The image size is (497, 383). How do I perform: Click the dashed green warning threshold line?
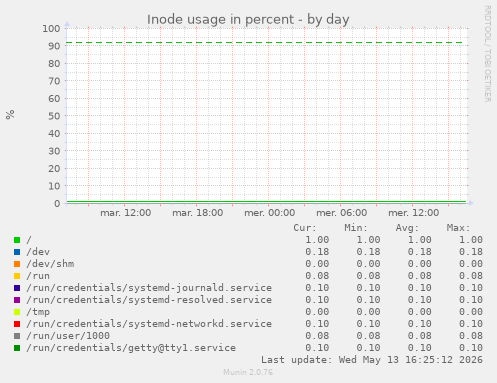pos(265,43)
